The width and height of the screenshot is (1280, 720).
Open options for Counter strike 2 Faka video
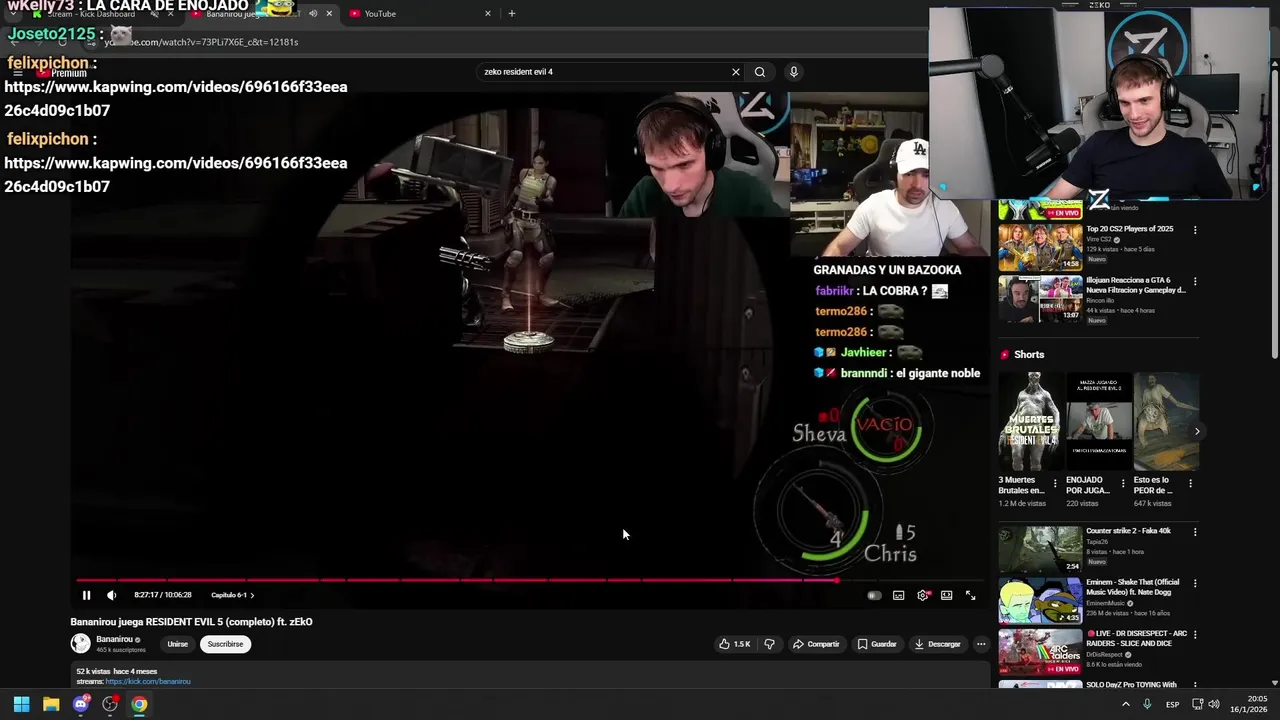(1195, 532)
